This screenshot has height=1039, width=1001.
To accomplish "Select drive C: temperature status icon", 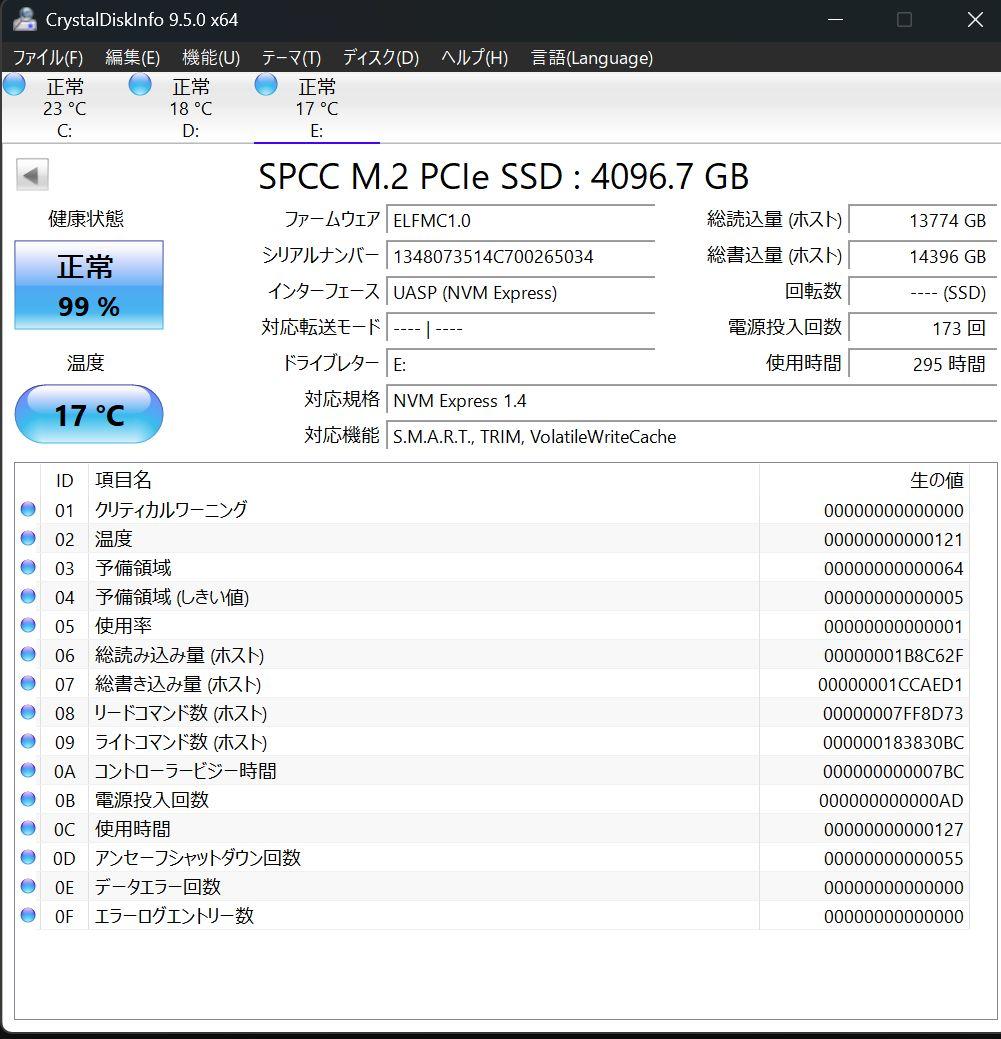I will (x=14, y=86).
